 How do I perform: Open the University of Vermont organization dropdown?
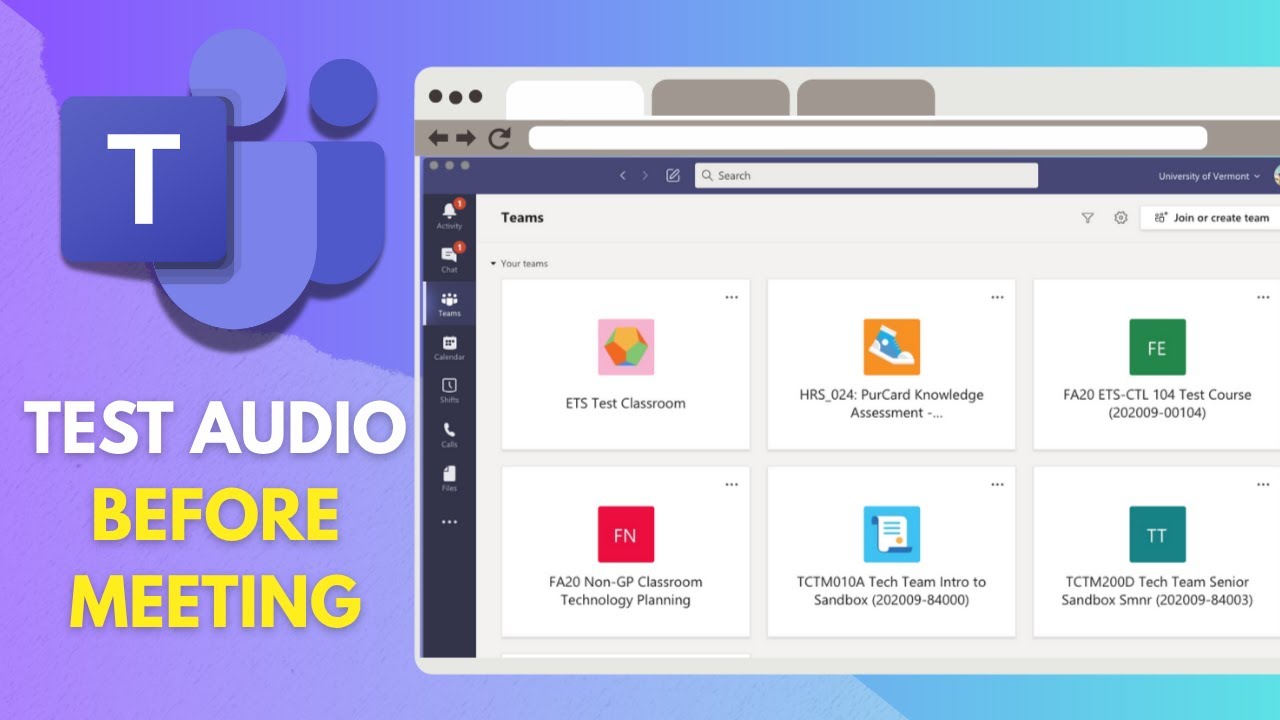pyautogui.click(x=1209, y=176)
